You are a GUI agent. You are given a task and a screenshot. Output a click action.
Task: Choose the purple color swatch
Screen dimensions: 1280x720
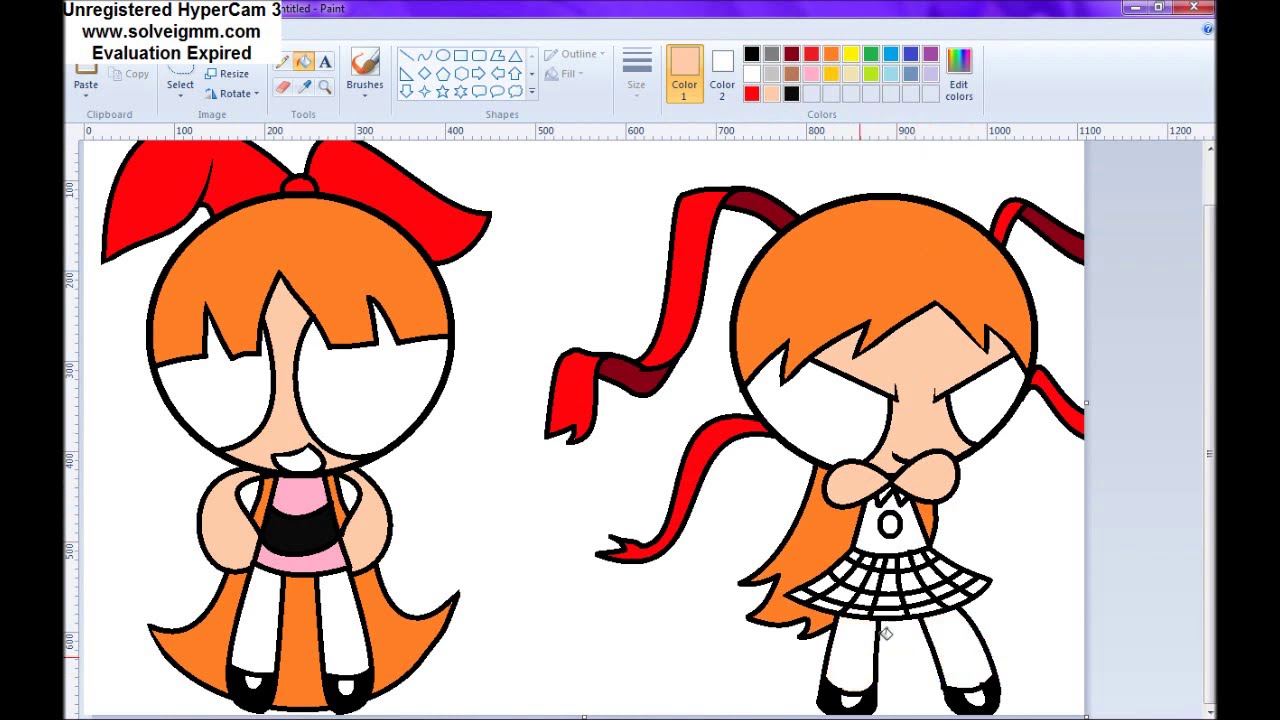click(930, 54)
